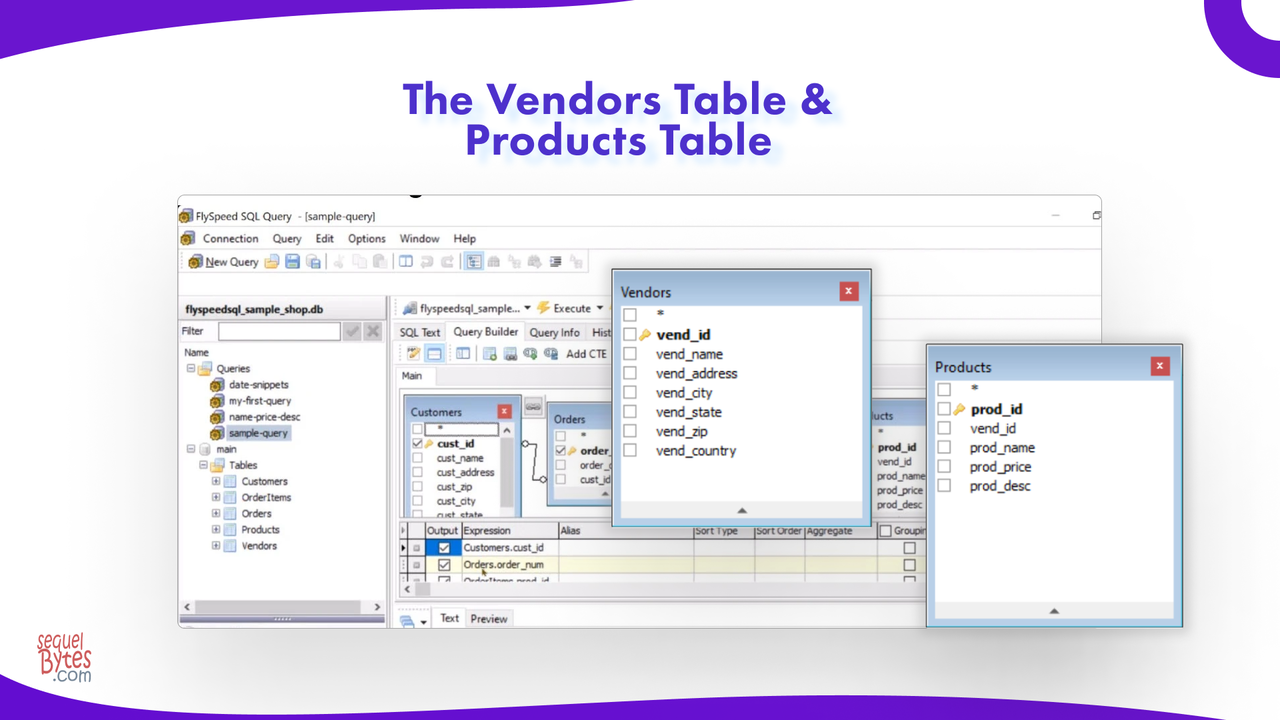
Task: Click the Save All icon in the toolbar
Action: [313, 262]
